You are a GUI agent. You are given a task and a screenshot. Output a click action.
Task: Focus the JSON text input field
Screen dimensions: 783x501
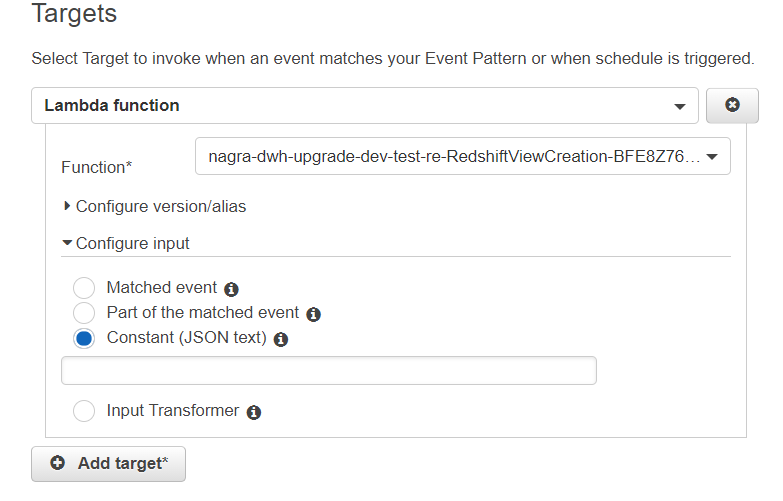(x=329, y=371)
